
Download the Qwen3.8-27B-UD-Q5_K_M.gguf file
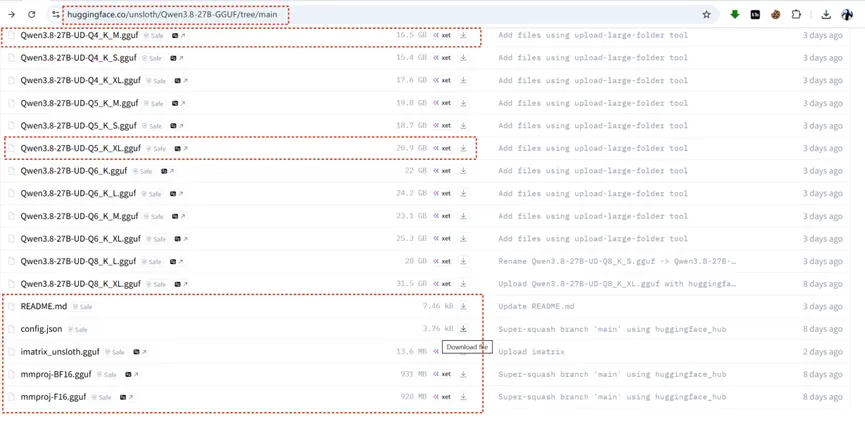(x=463, y=103)
